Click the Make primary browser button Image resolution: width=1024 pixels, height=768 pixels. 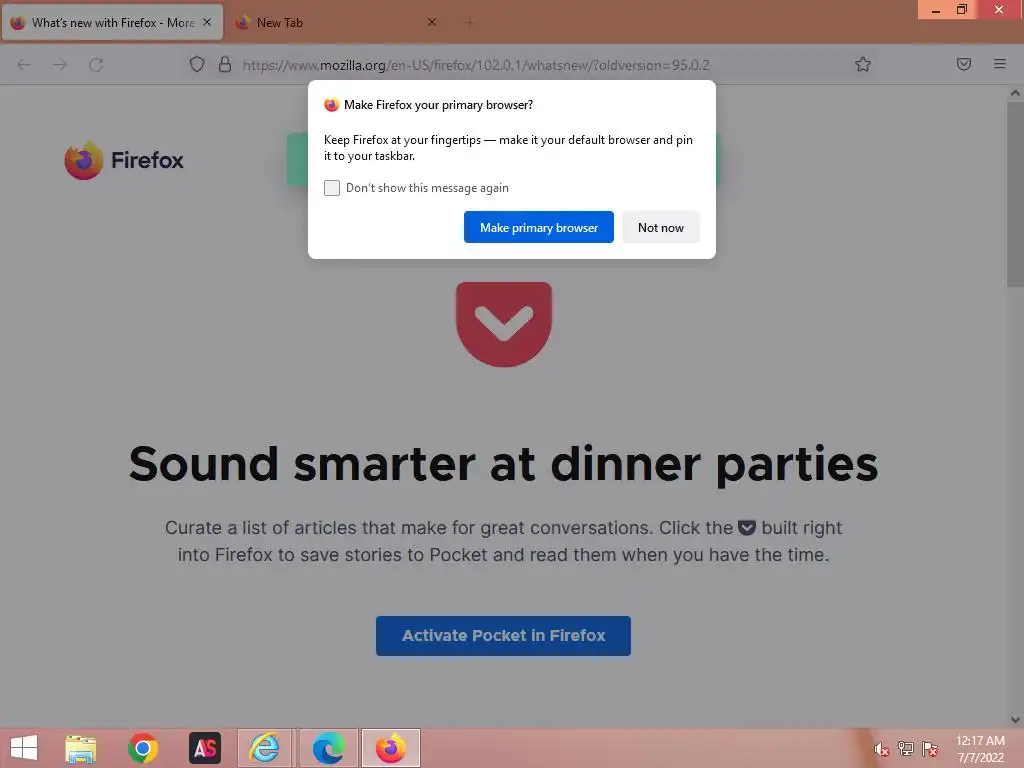(x=539, y=227)
